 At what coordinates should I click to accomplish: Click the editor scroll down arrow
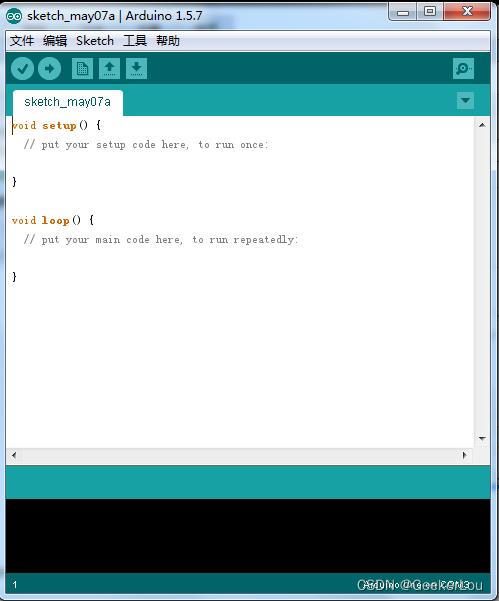pos(482,438)
